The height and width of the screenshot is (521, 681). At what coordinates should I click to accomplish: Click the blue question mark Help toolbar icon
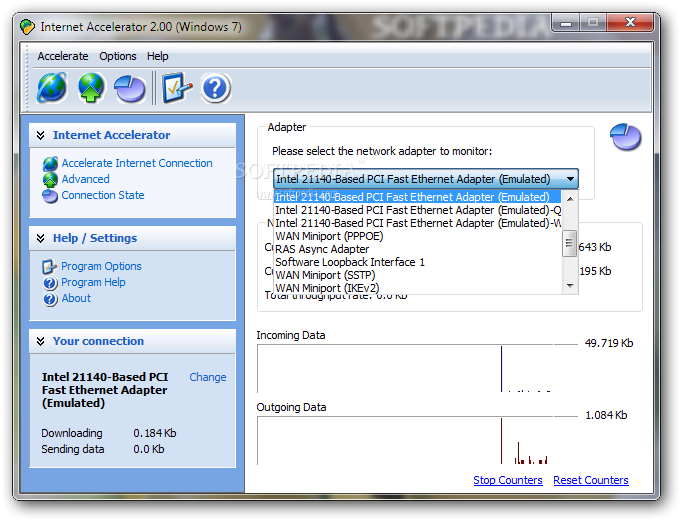coord(216,88)
